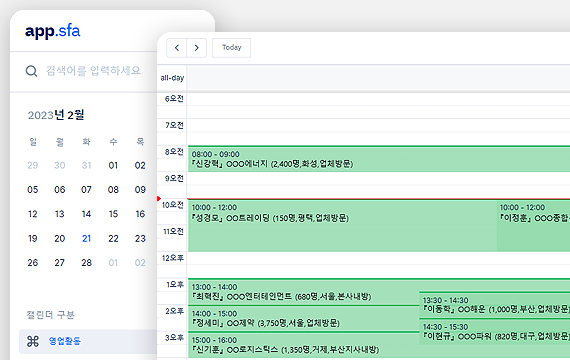Select date 07 in mini calendar
This screenshot has height=360, width=570.
(x=87, y=189)
